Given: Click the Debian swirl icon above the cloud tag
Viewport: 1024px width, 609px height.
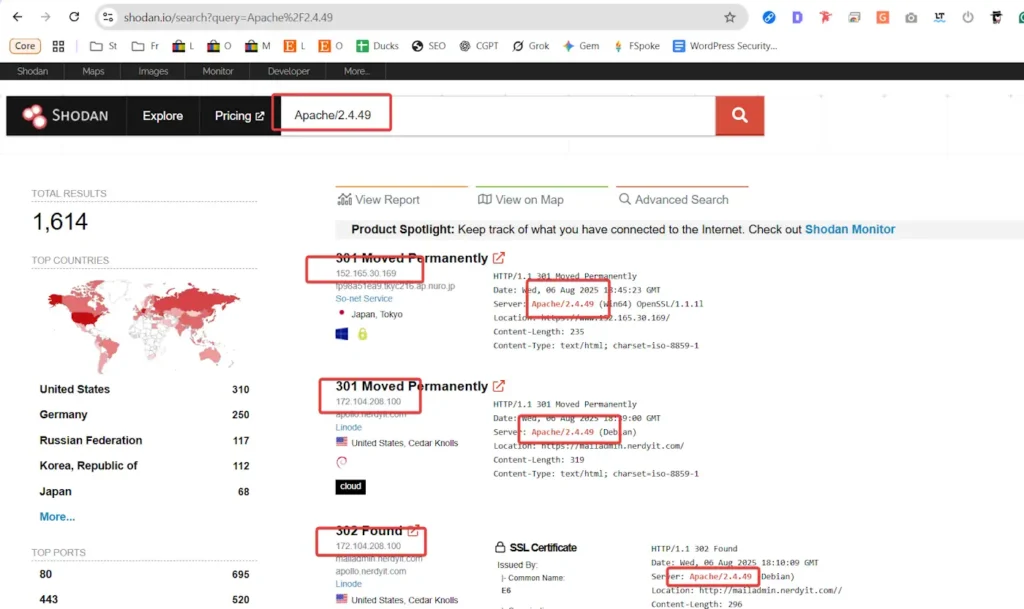Looking at the screenshot, I should [342, 462].
